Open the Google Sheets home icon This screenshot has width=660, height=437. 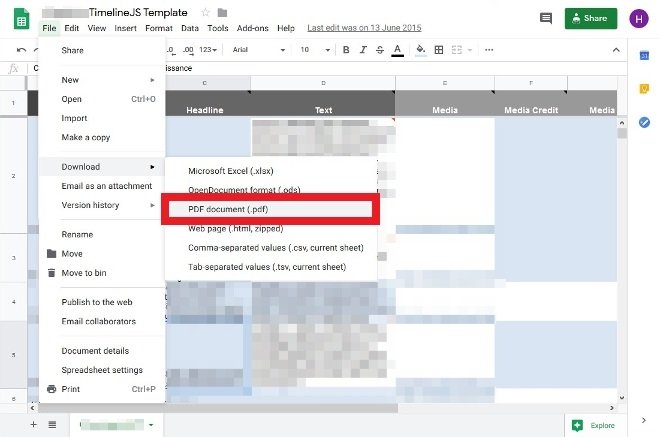pos(21,20)
